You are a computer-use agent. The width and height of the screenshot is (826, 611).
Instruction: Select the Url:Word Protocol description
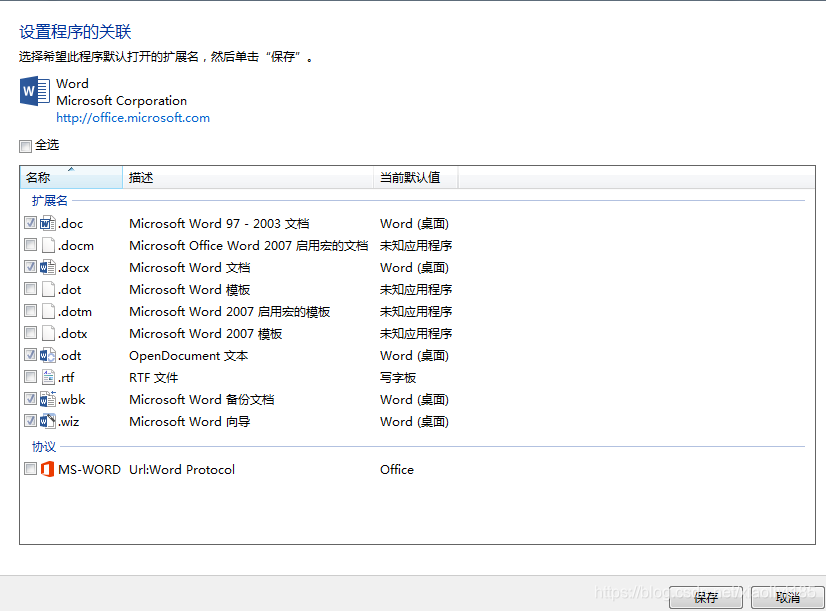point(182,469)
